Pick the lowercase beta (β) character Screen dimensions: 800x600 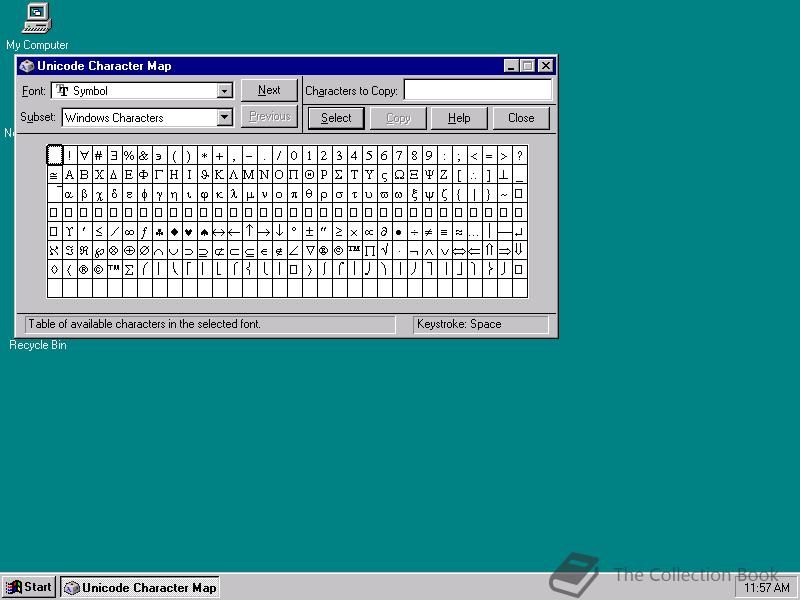[x=84, y=194]
